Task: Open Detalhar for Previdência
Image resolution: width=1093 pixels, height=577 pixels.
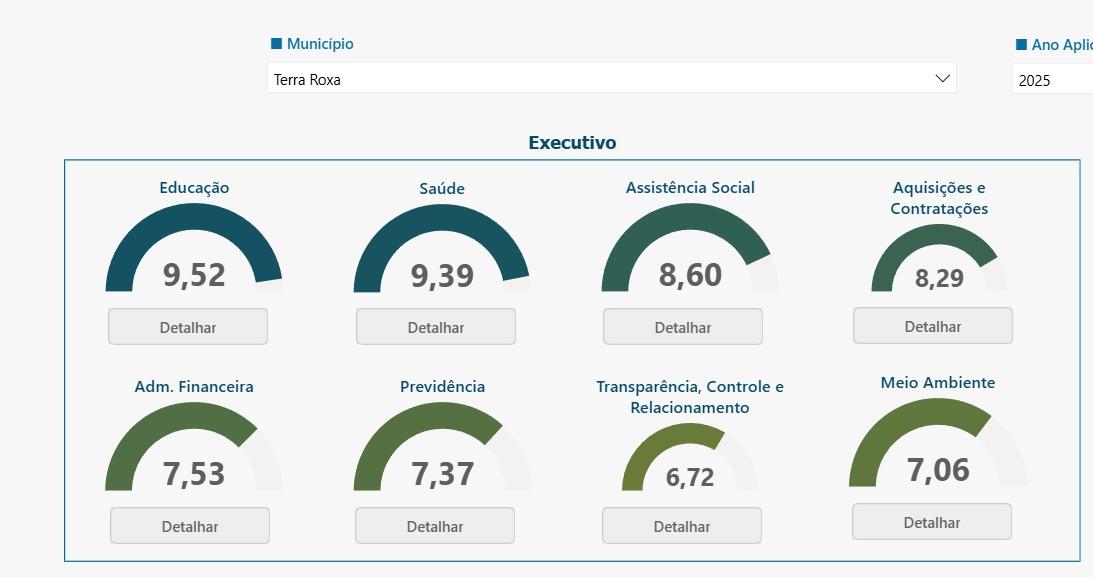Action: tap(435, 526)
